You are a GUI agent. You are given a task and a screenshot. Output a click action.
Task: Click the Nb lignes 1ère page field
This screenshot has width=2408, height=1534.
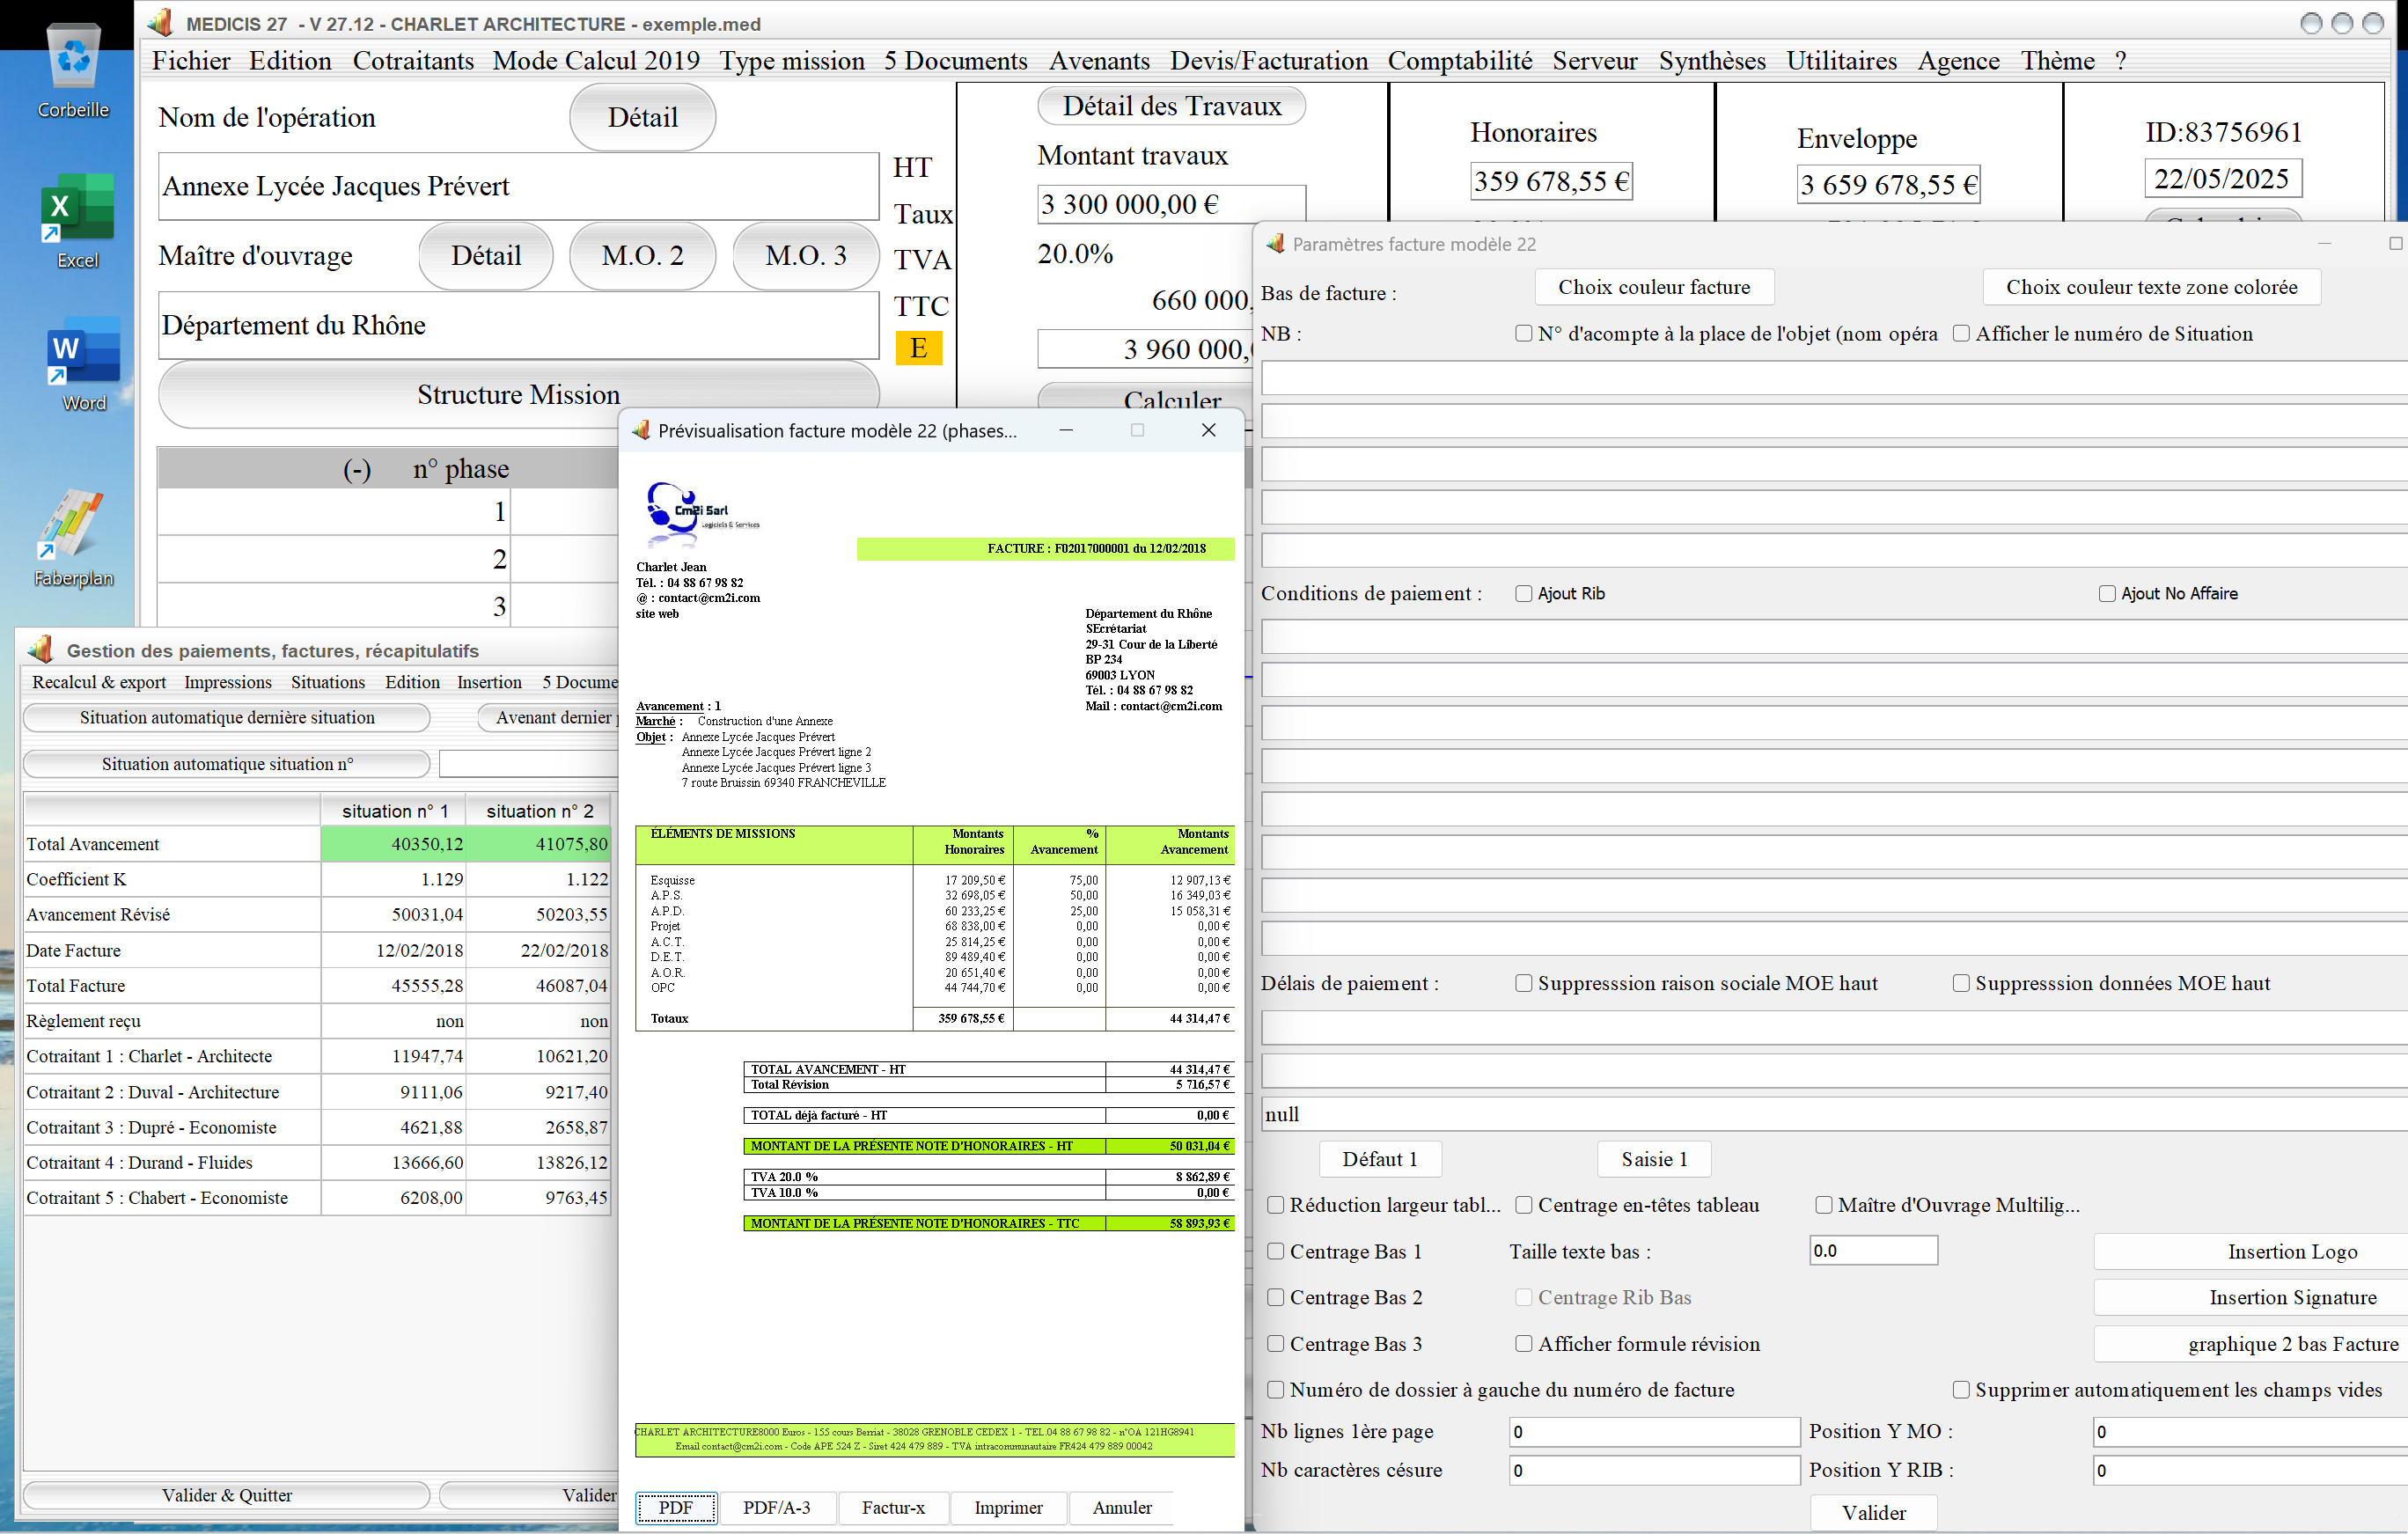1654,1432
